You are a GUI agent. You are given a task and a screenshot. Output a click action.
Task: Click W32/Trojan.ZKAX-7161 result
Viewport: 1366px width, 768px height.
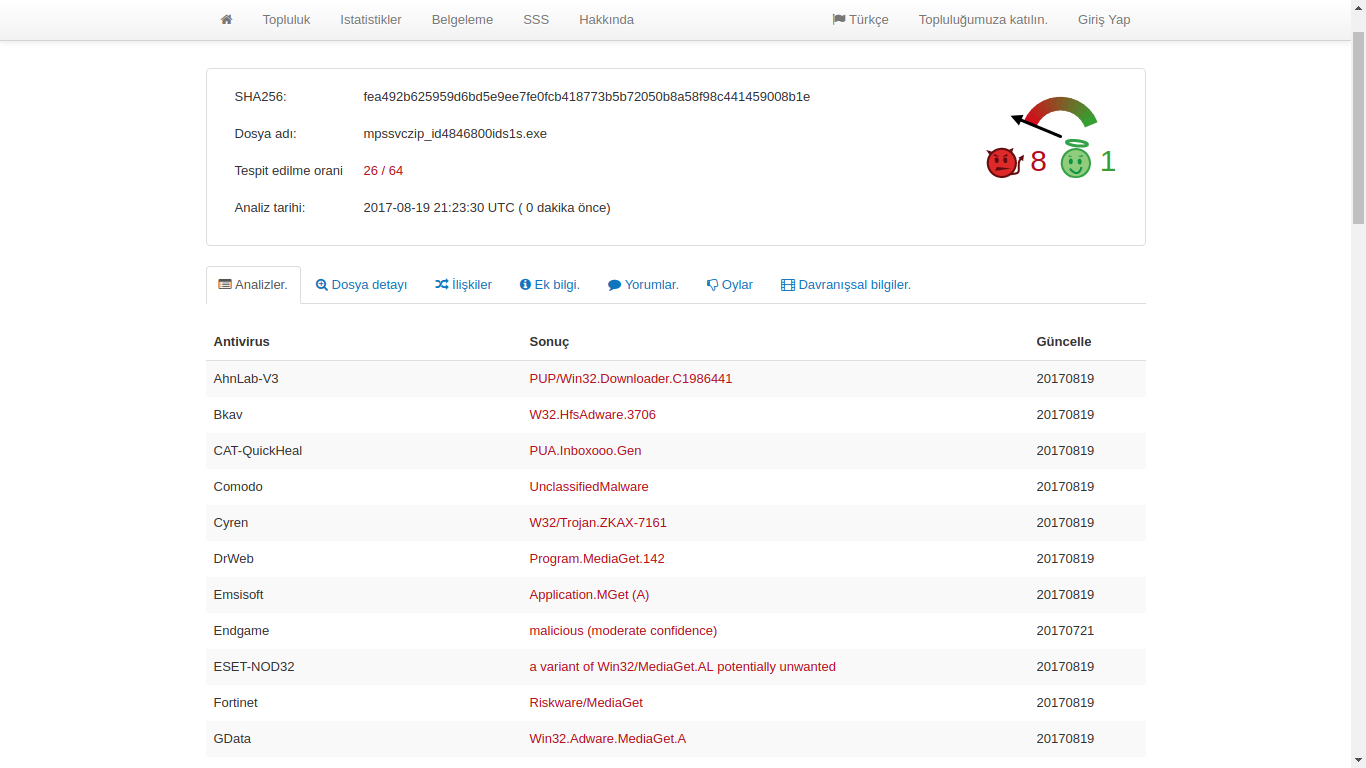[x=598, y=523]
